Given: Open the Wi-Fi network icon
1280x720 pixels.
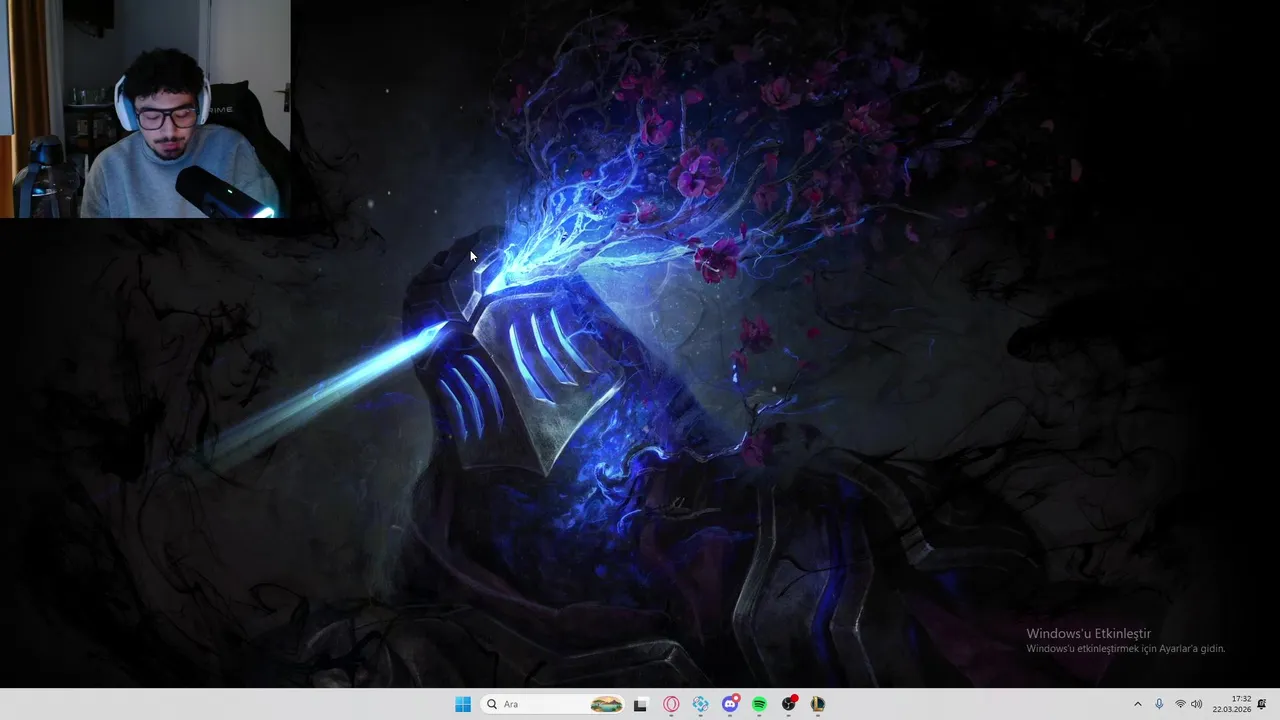Looking at the screenshot, I should [x=1180, y=704].
